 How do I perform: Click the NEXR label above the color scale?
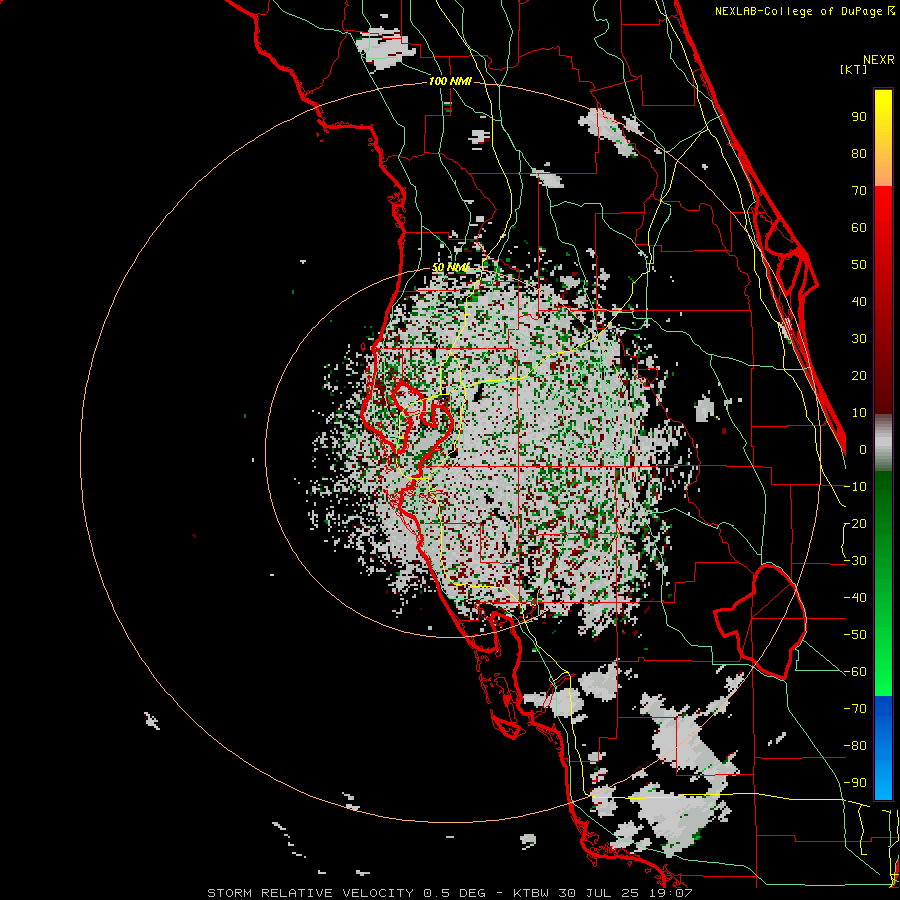point(878,60)
